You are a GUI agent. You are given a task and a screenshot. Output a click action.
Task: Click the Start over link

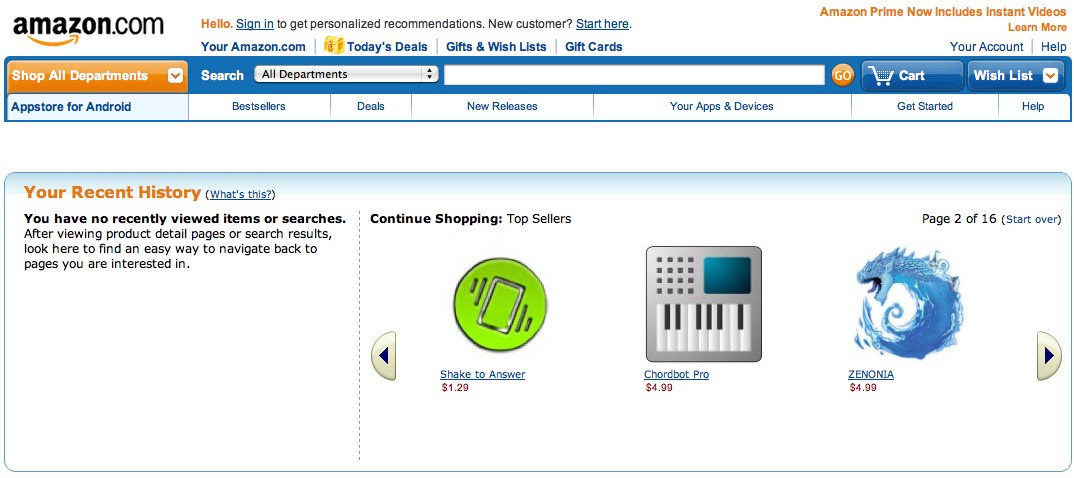[1032, 219]
